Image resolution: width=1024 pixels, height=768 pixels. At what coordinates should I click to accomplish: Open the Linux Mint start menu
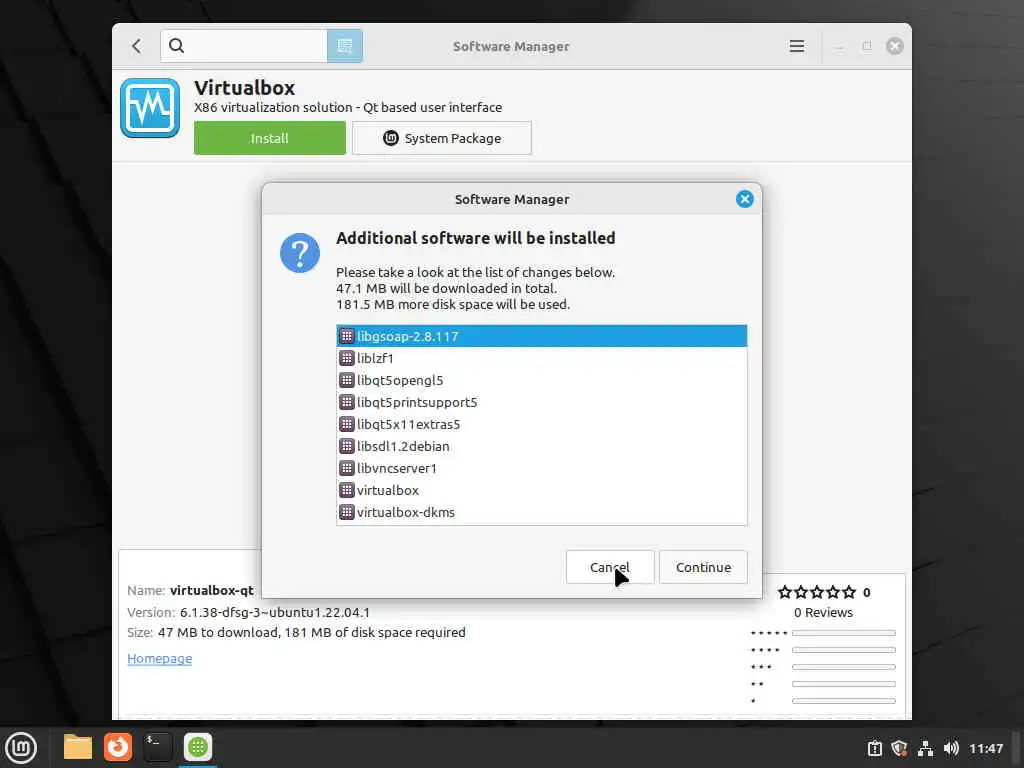[21, 748]
